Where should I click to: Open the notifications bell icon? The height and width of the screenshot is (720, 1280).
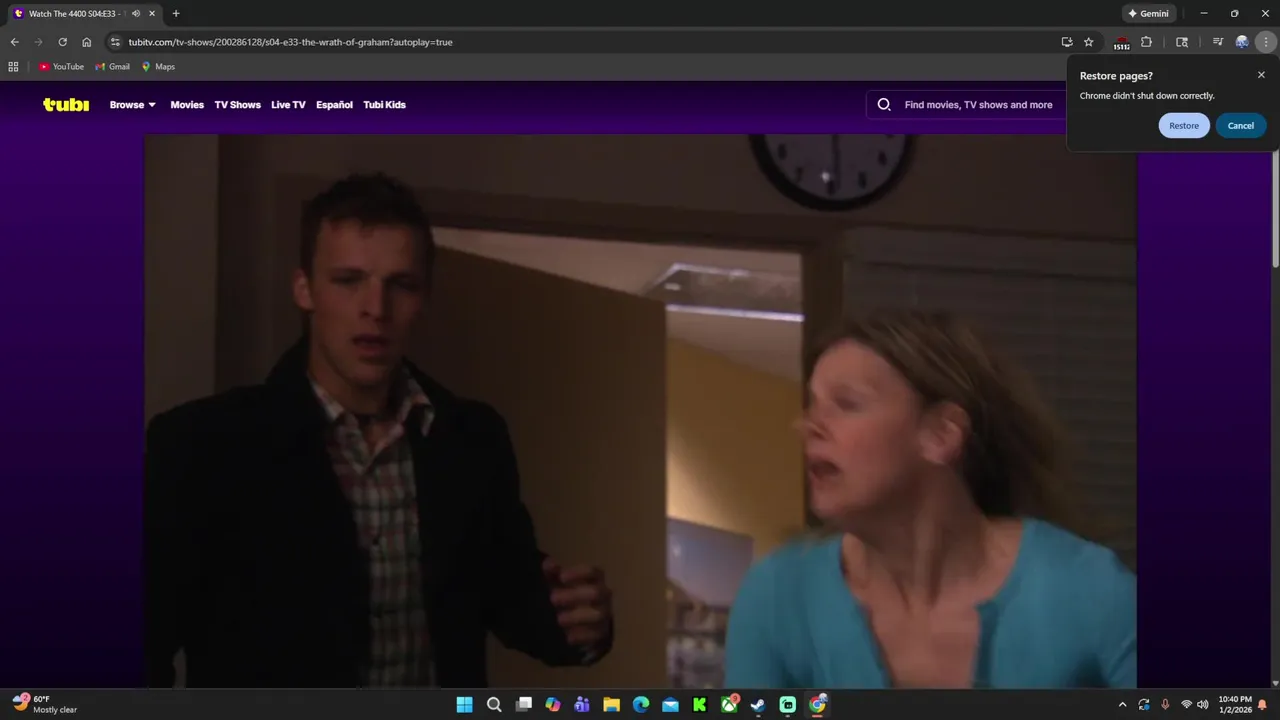pos(1262,705)
